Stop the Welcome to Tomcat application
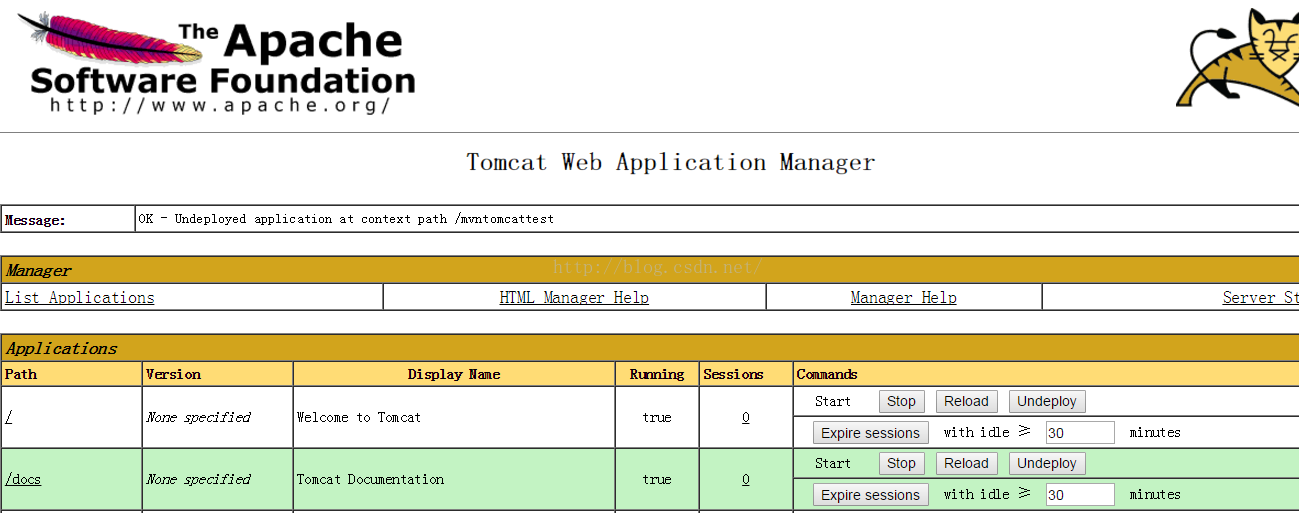 point(901,401)
